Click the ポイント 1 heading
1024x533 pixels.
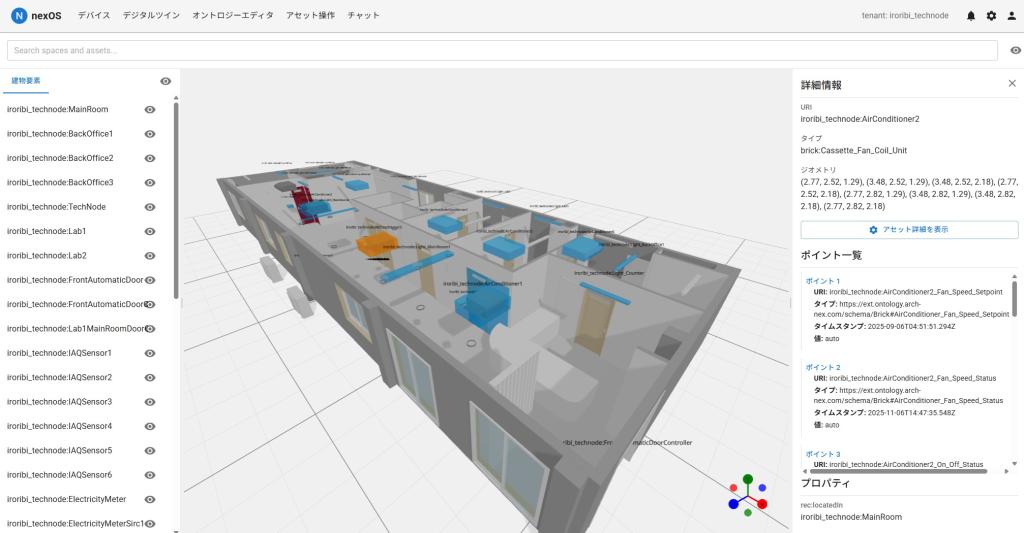point(823,282)
